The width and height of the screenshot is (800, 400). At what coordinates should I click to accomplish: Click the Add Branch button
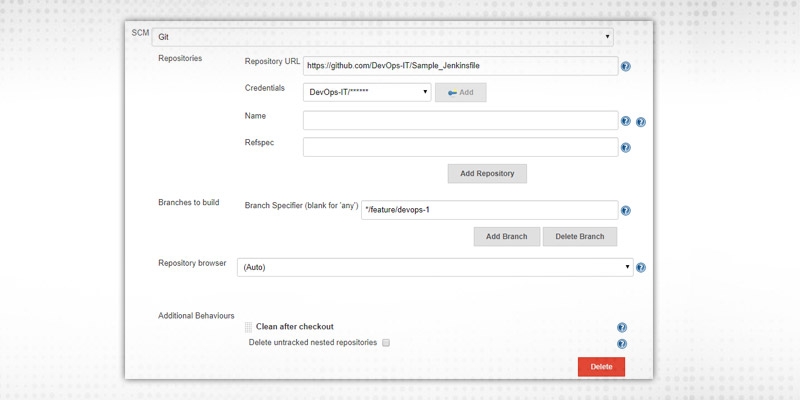(x=507, y=237)
